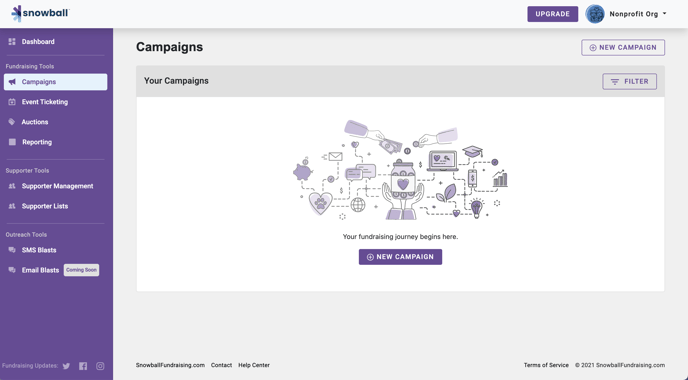688x380 pixels.
Task: Open the Help Center footer link
Action: click(254, 365)
